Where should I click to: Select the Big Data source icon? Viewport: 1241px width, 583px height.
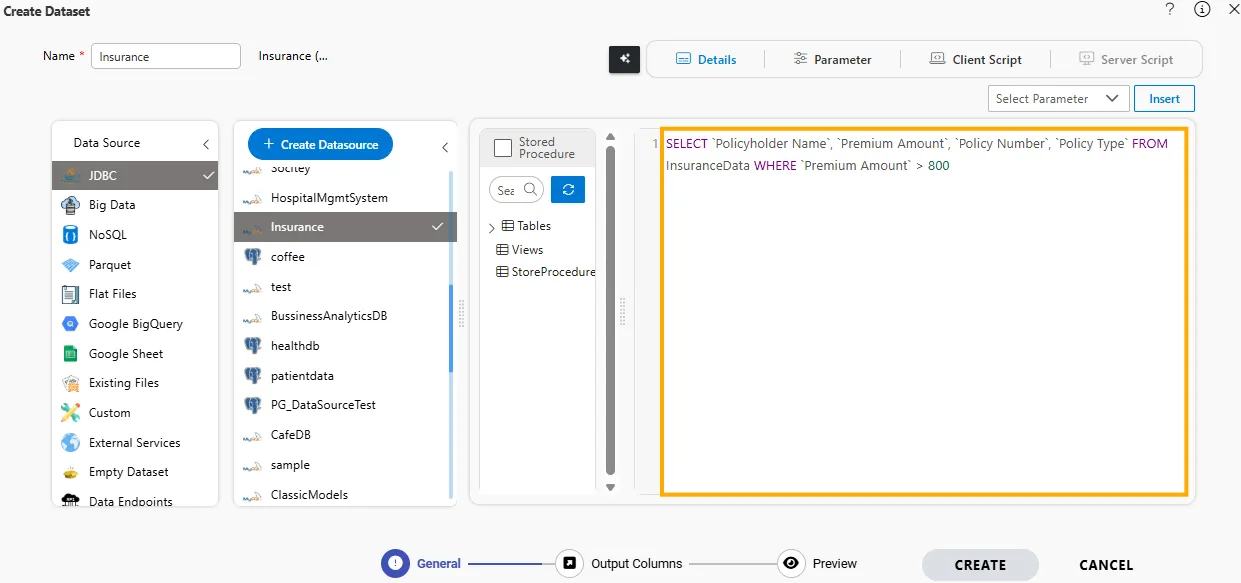(x=70, y=205)
